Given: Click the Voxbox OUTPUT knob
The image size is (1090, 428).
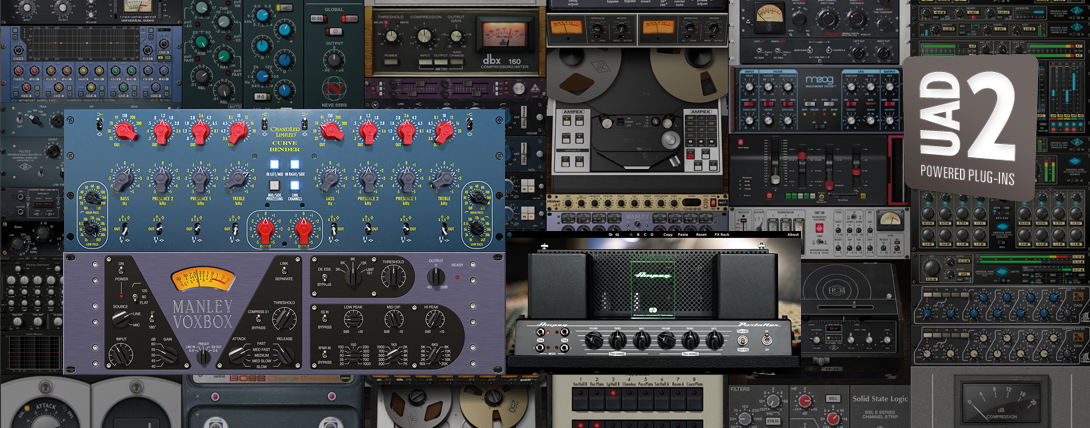Looking at the screenshot, I should tap(436, 277).
